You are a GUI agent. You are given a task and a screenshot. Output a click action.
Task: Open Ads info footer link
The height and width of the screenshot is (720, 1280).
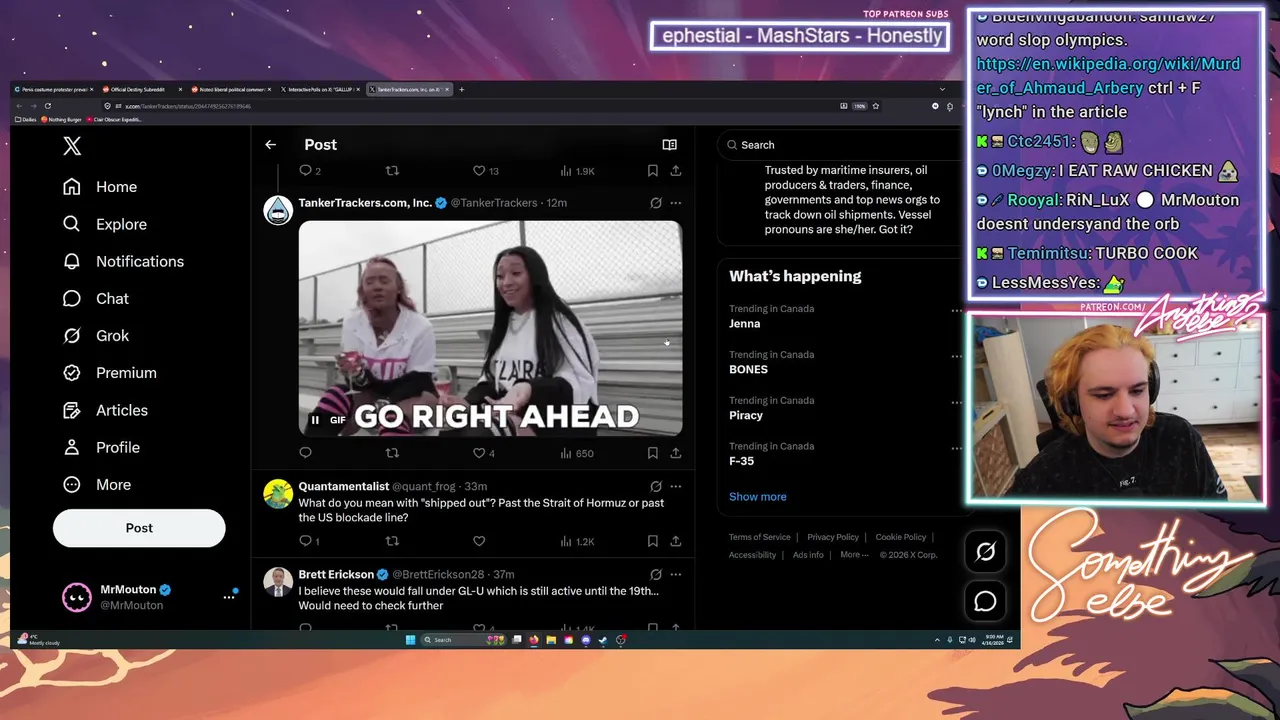(x=808, y=555)
